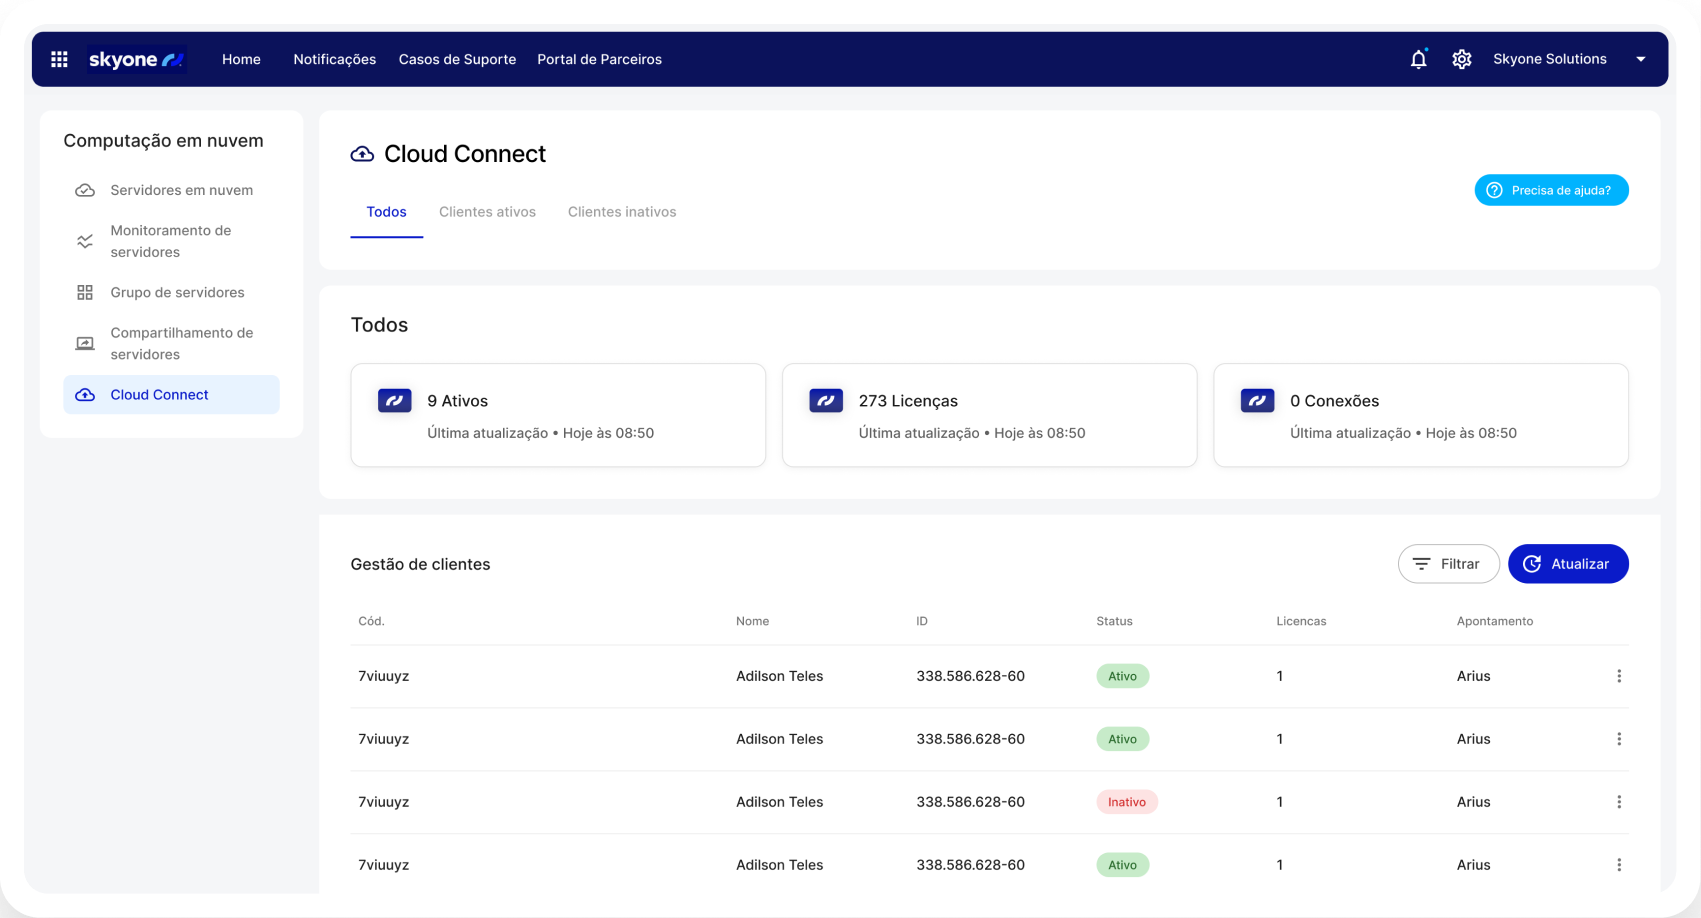Open settings gear icon
The width and height of the screenshot is (1701, 918).
pyautogui.click(x=1461, y=60)
